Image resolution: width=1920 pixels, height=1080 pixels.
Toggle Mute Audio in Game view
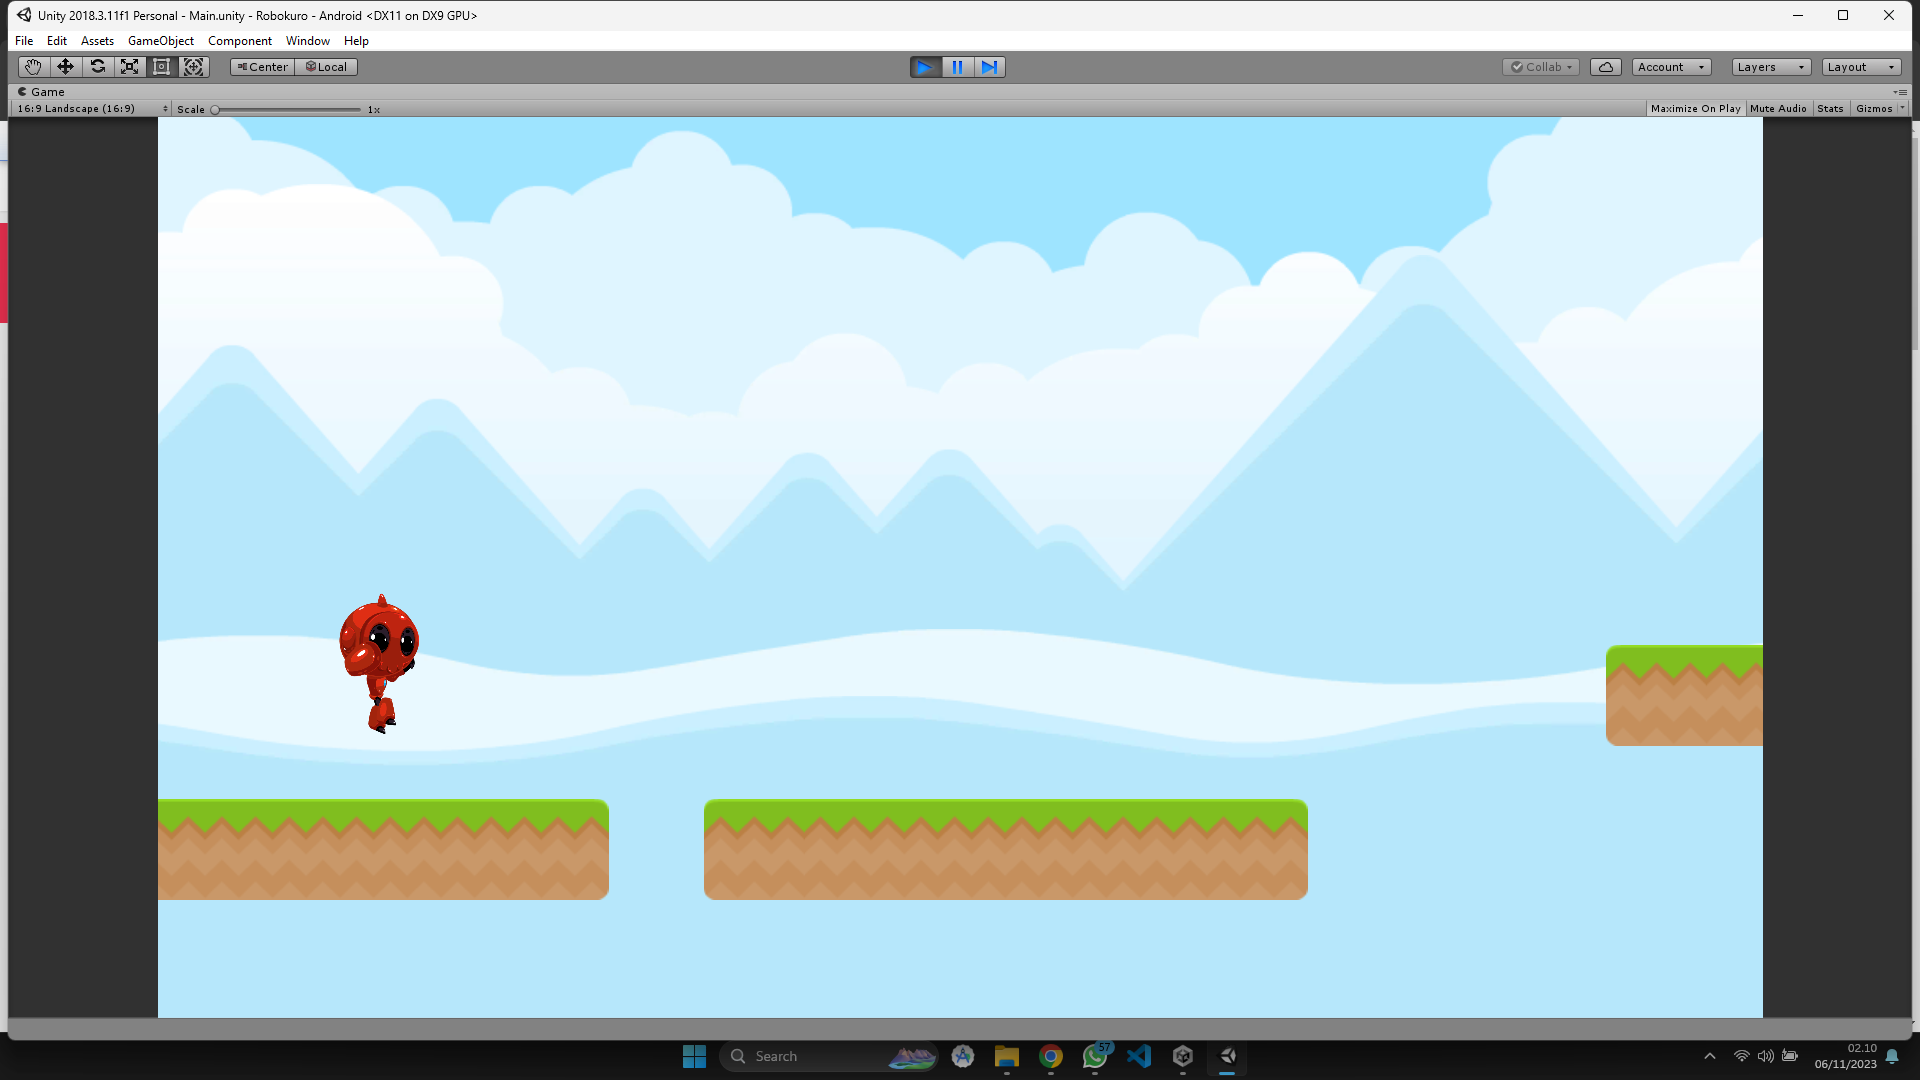point(1778,109)
